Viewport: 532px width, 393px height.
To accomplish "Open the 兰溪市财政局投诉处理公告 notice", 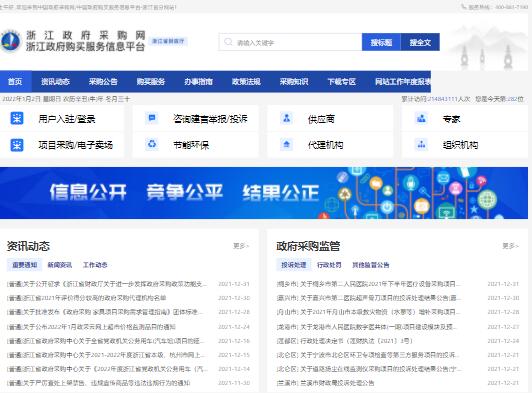I will [x=325, y=383].
